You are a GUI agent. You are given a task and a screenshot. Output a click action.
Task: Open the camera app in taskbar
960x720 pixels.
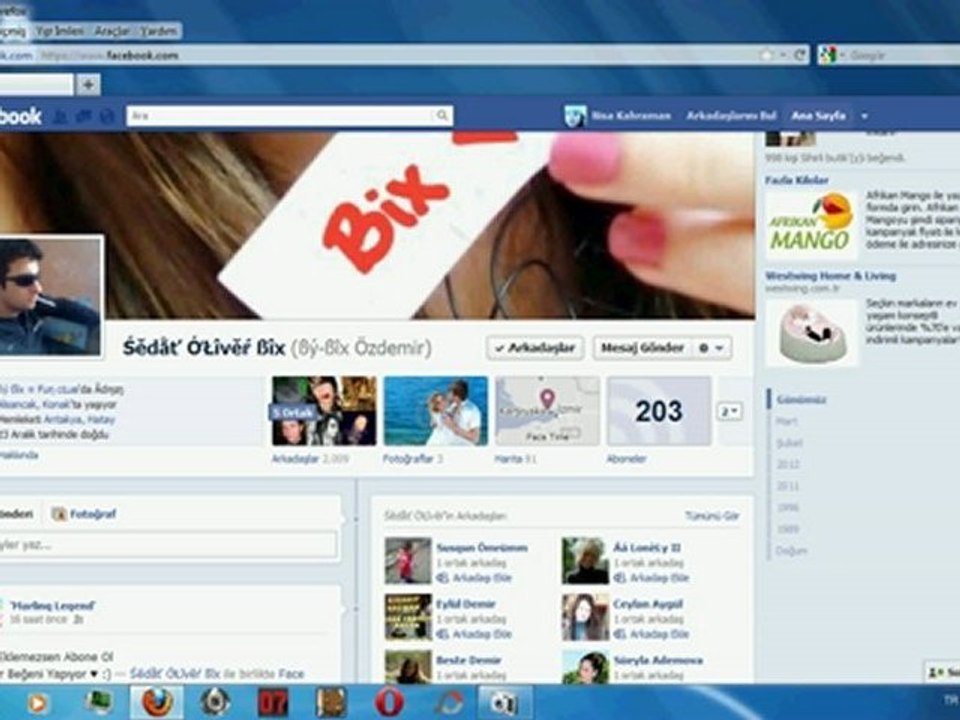pos(504,703)
